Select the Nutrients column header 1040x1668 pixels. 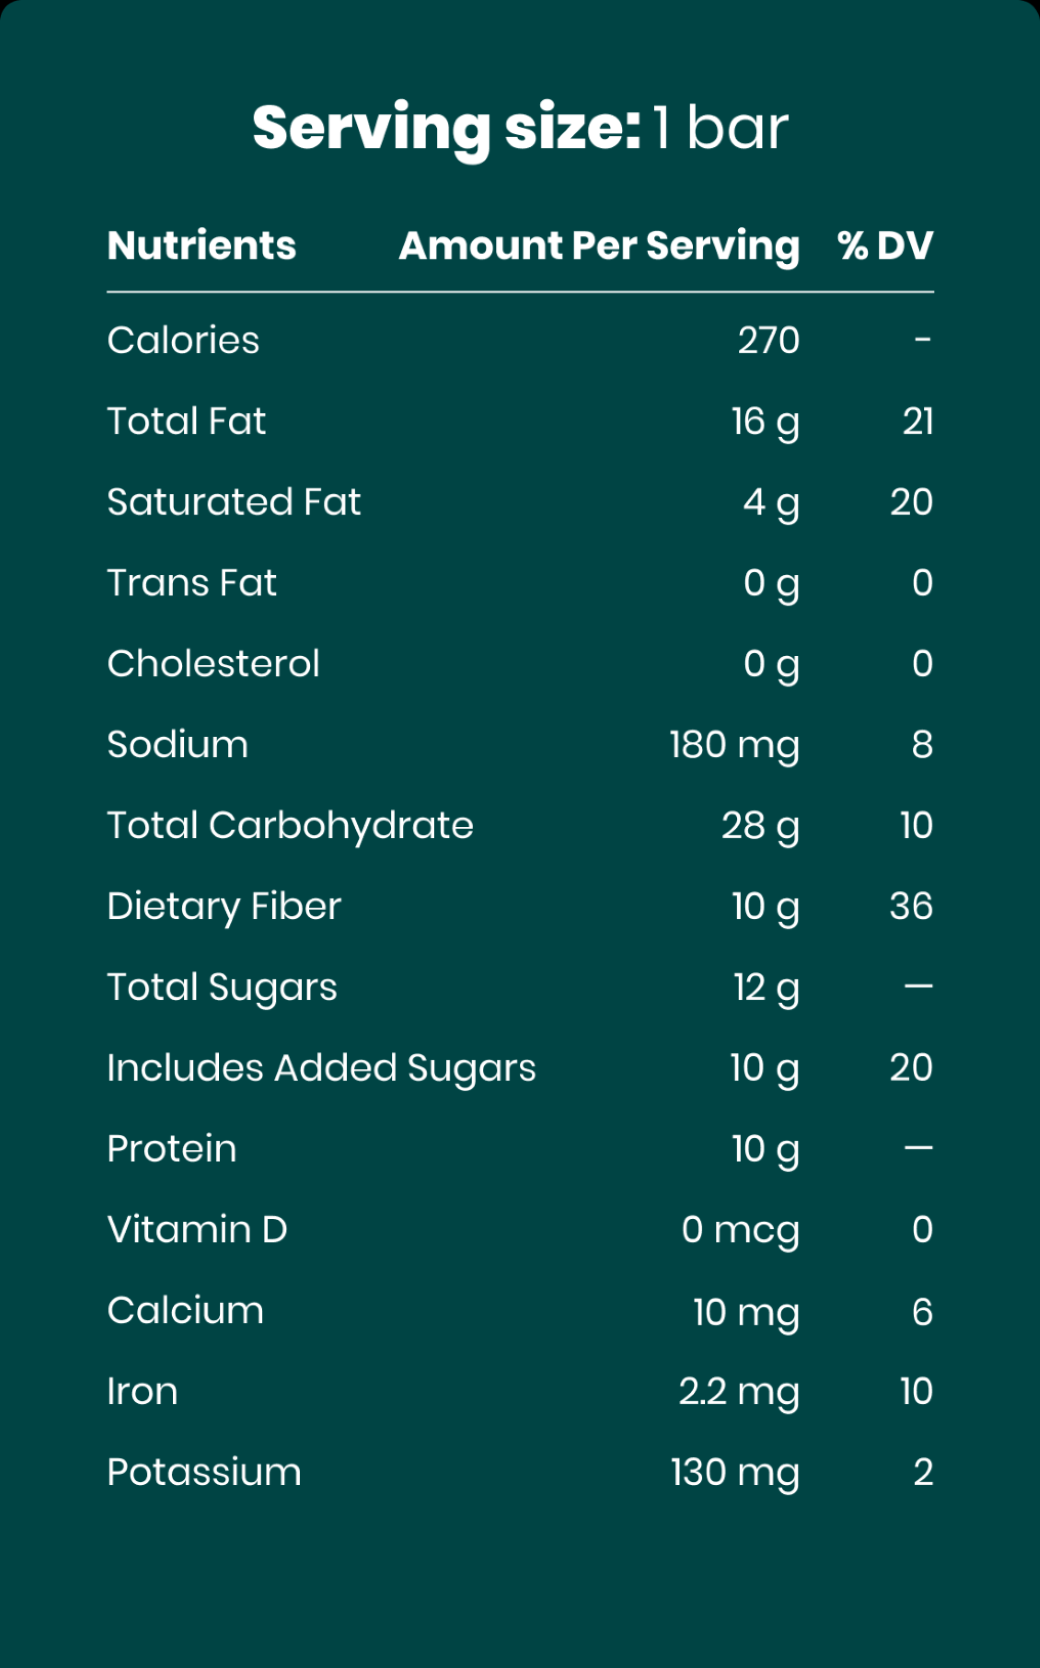click(202, 245)
